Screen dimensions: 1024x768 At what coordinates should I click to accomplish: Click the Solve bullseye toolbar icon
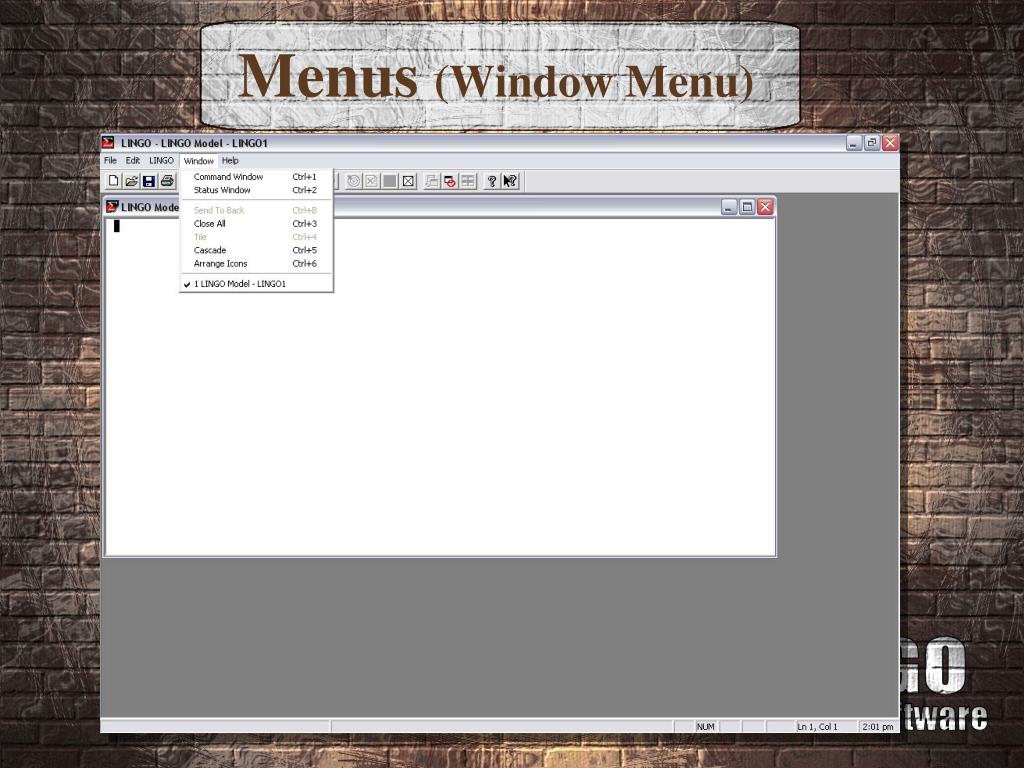pyautogui.click(x=353, y=181)
